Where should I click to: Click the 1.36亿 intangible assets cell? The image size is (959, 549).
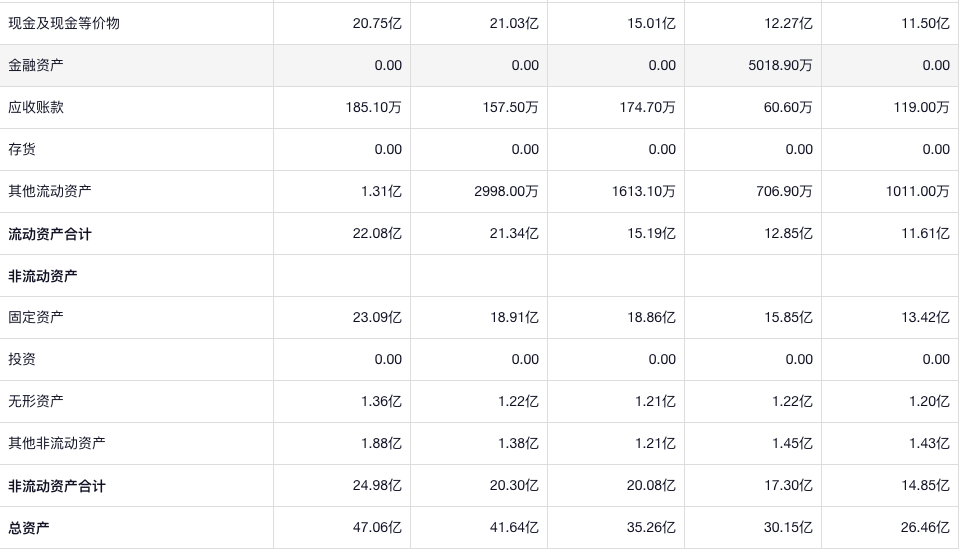click(381, 401)
